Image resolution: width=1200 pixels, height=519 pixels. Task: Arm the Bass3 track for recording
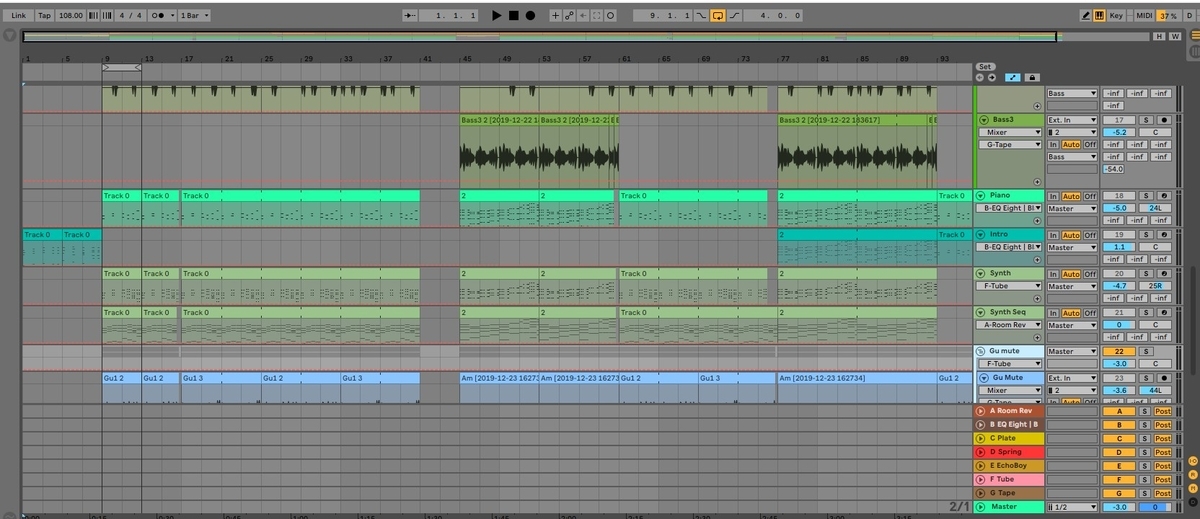pos(1162,120)
